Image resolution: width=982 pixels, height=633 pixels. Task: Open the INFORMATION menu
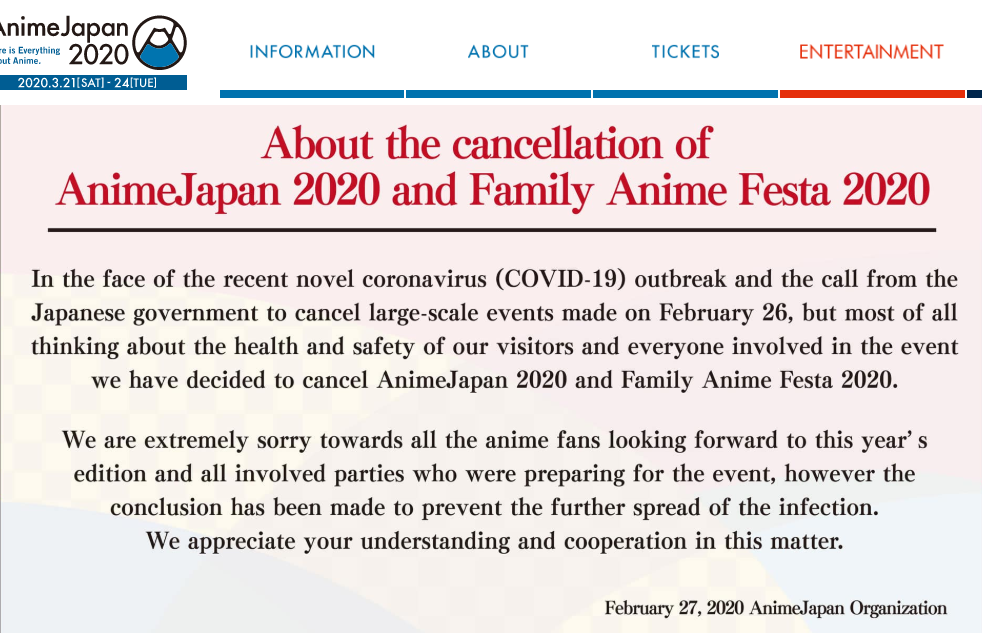pyautogui.click(x=312, y=51)
